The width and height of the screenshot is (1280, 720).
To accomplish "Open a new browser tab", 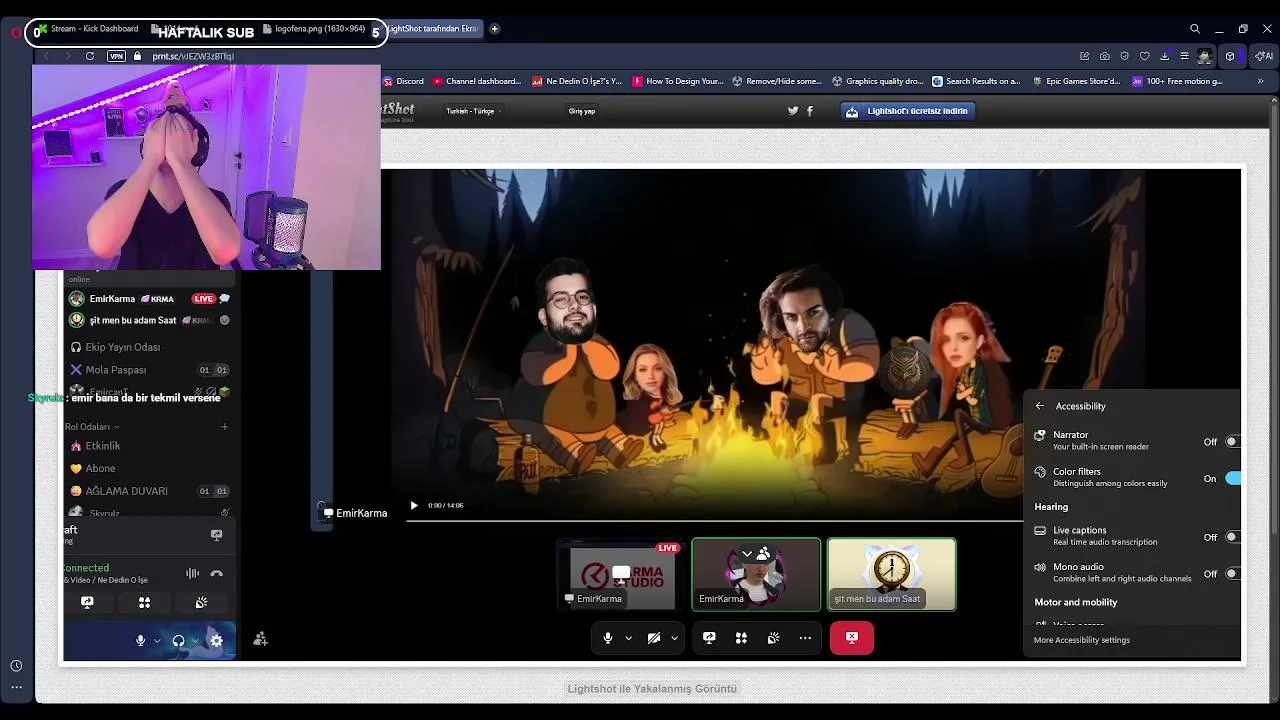I will (x=495, y=29).
